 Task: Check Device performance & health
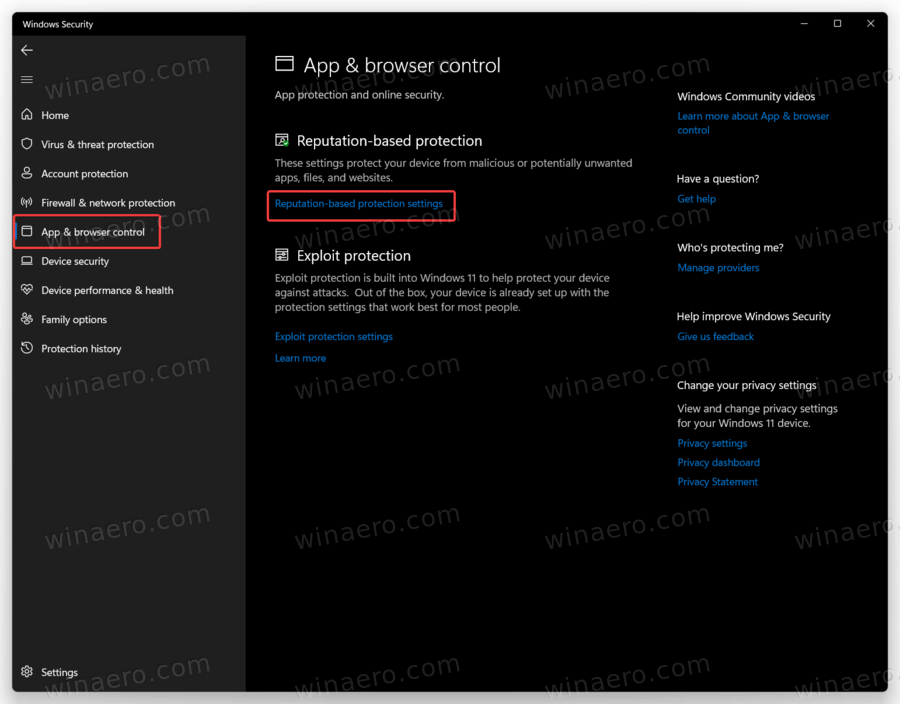106,290
